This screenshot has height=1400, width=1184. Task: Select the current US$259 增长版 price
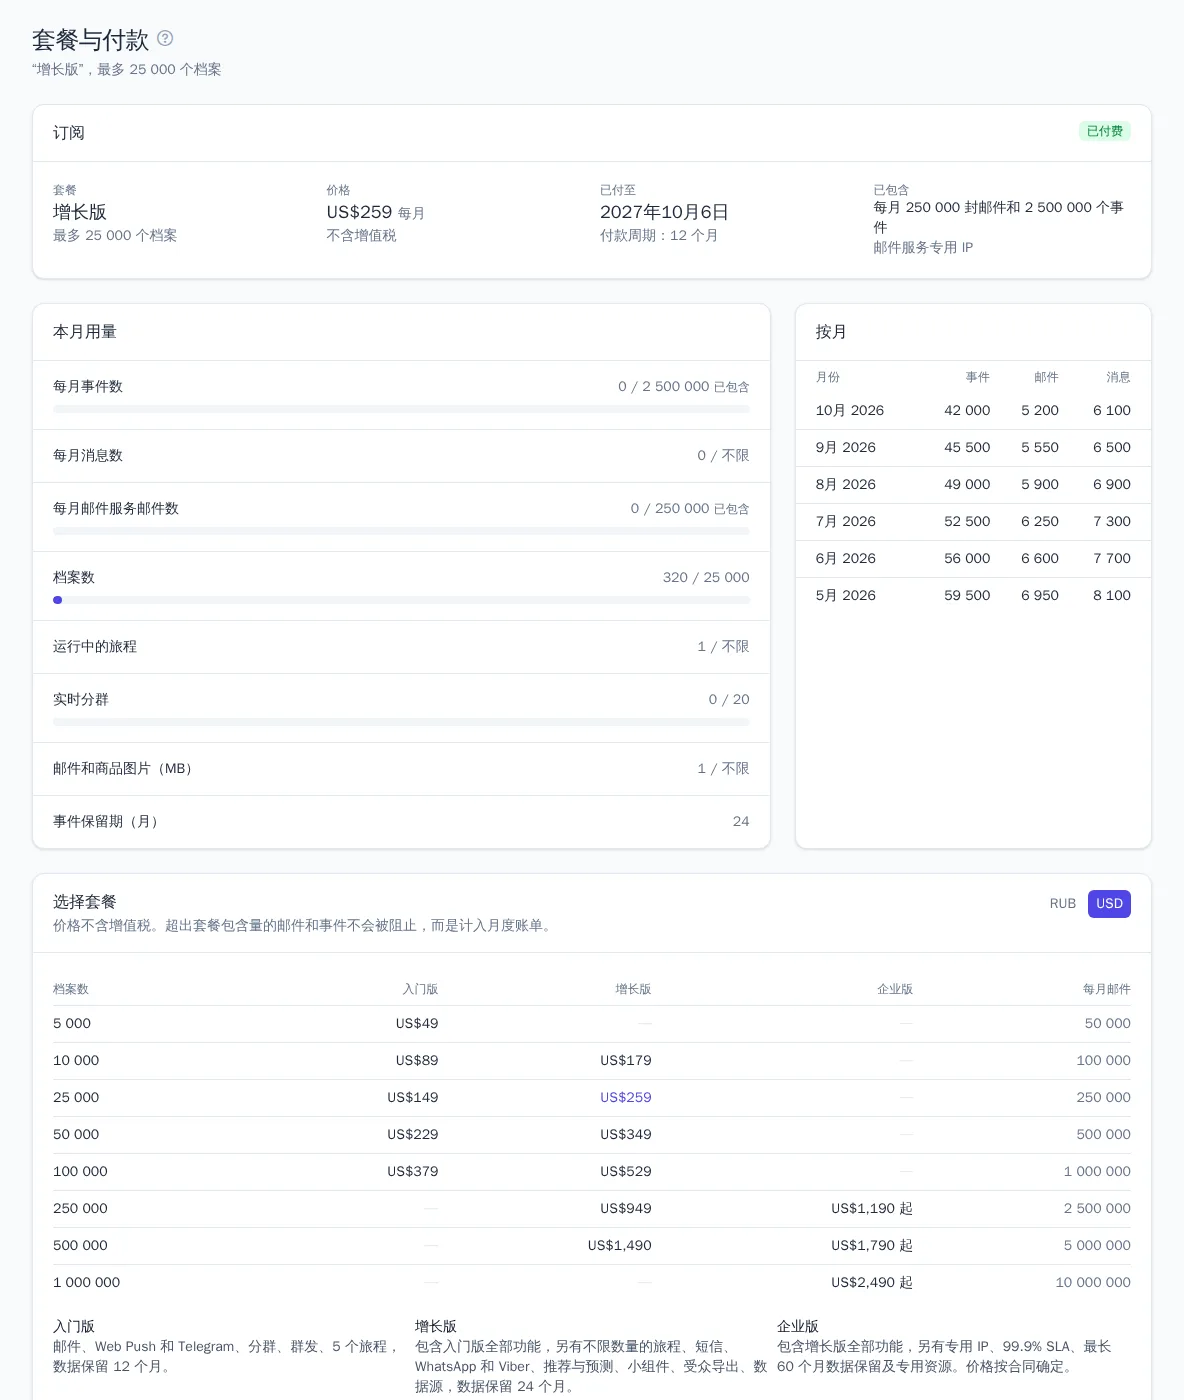(x=626, y=1097)
